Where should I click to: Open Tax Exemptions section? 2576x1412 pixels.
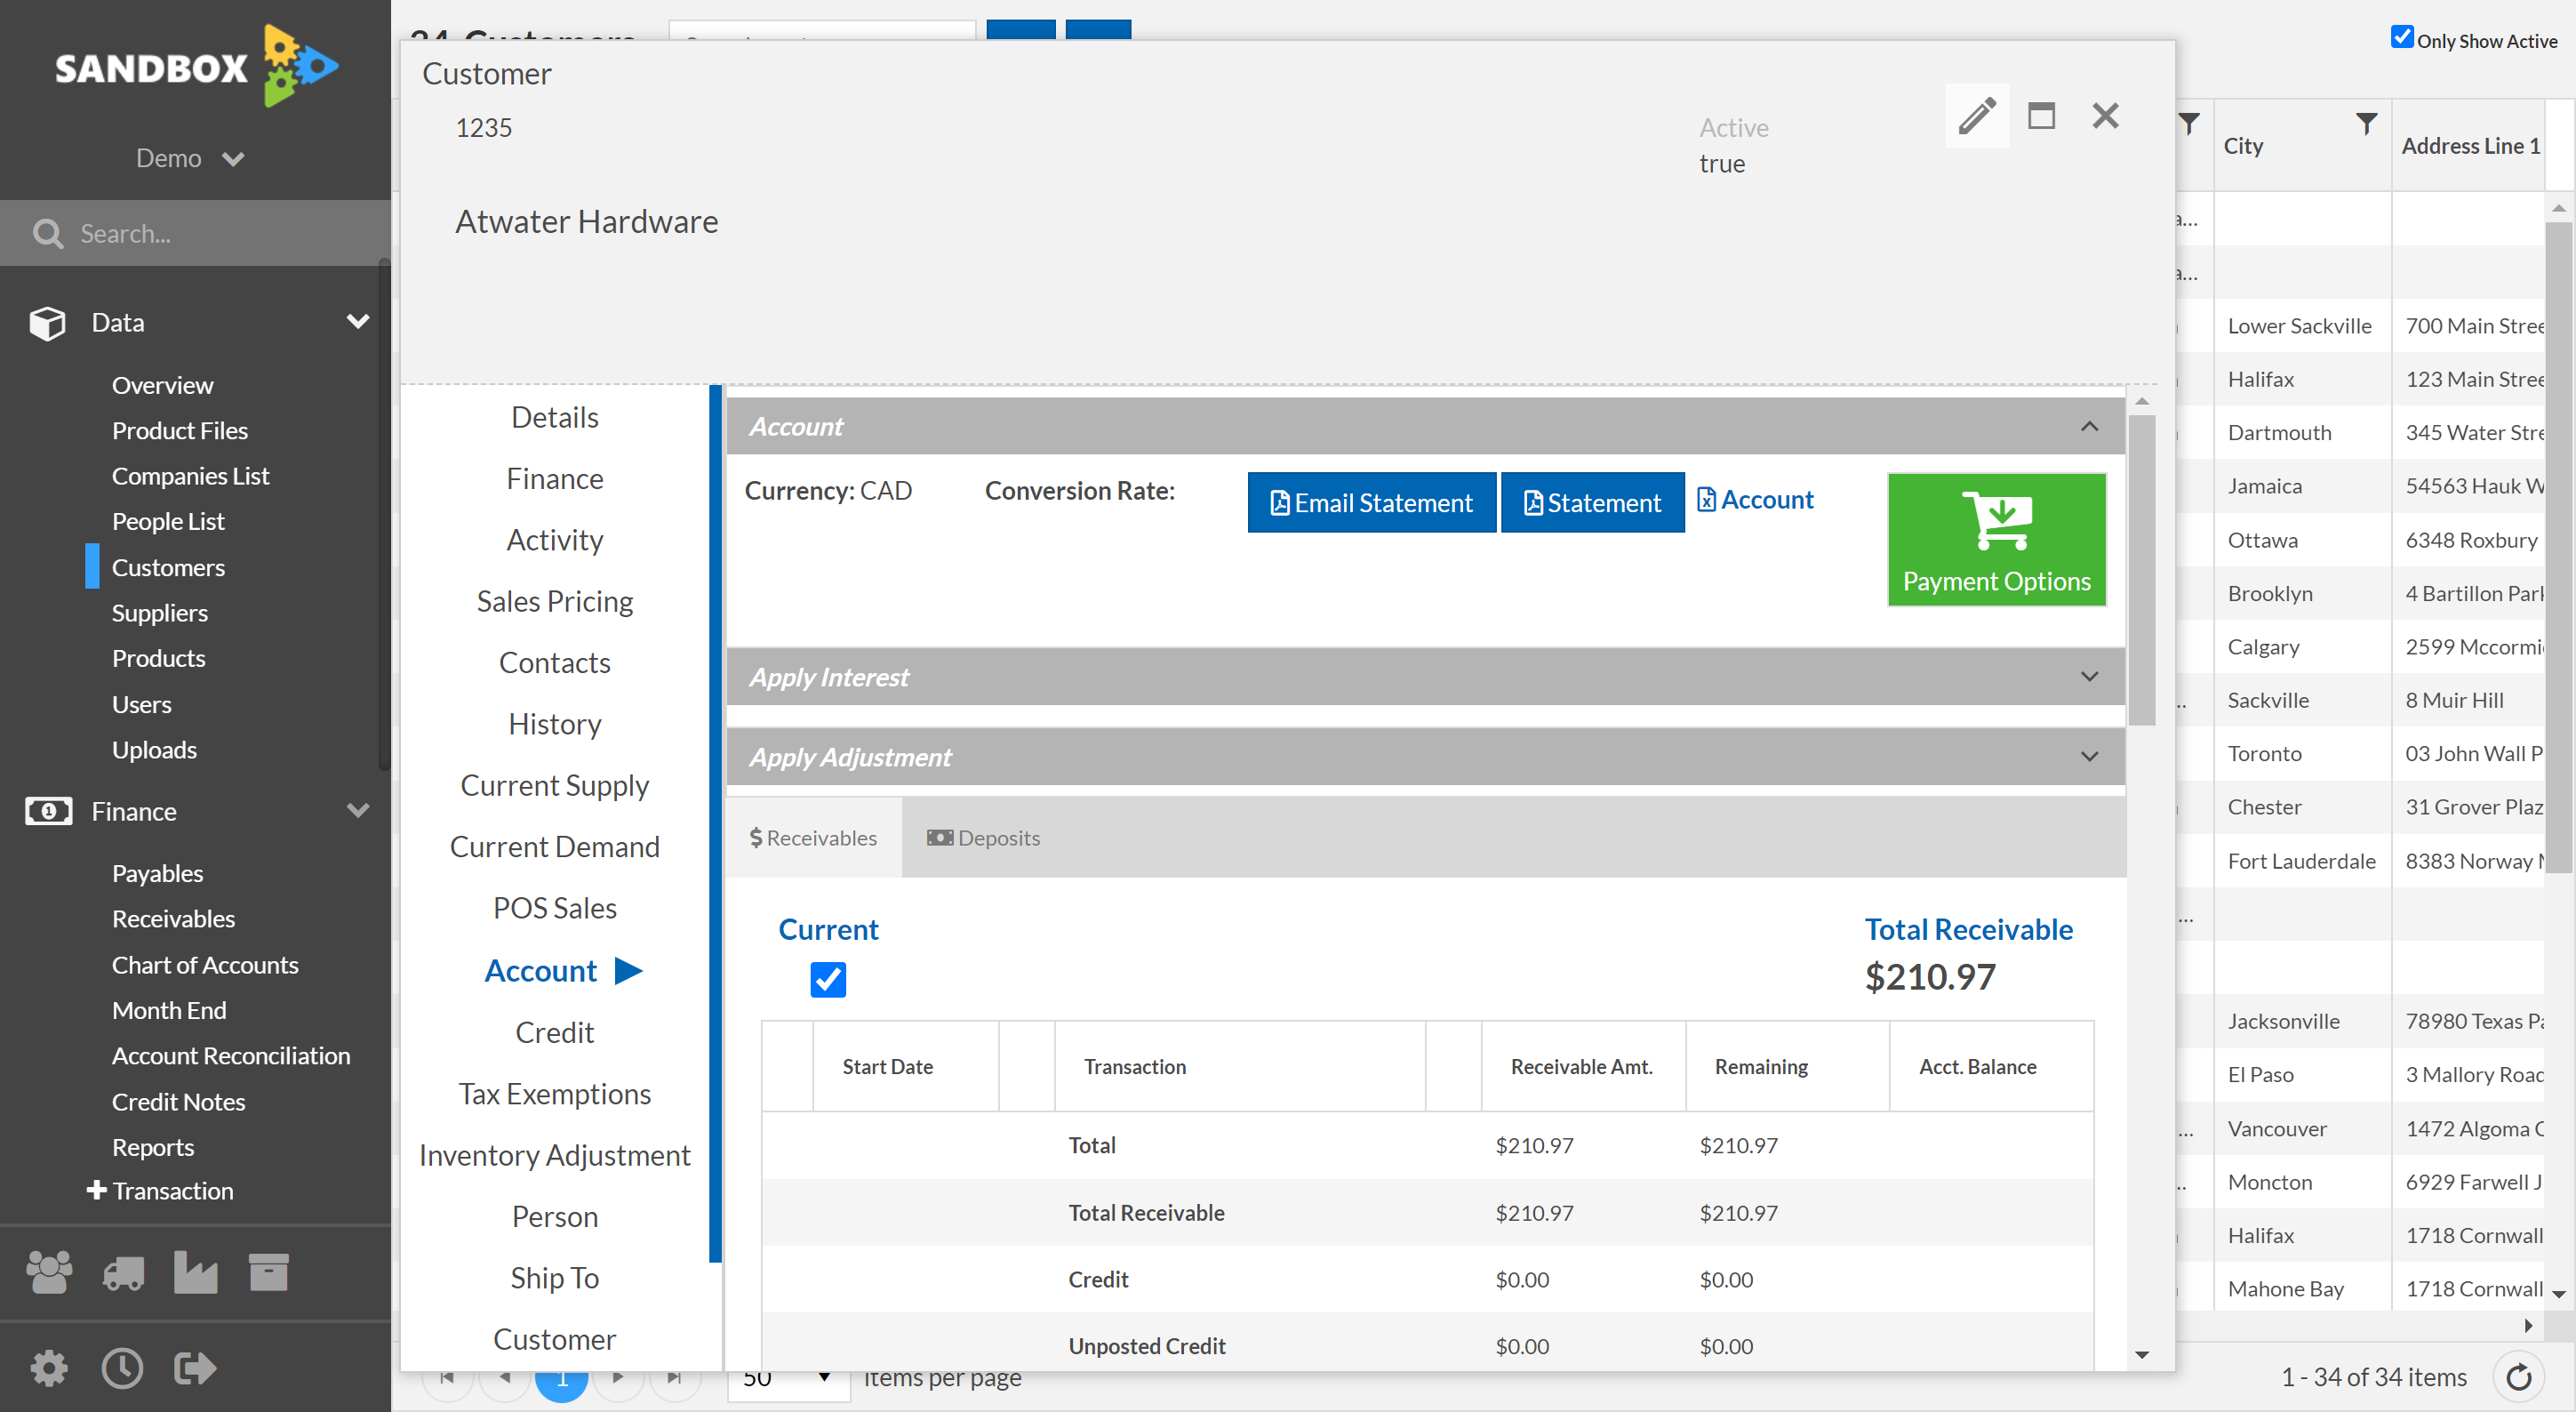click(554, 1094)
